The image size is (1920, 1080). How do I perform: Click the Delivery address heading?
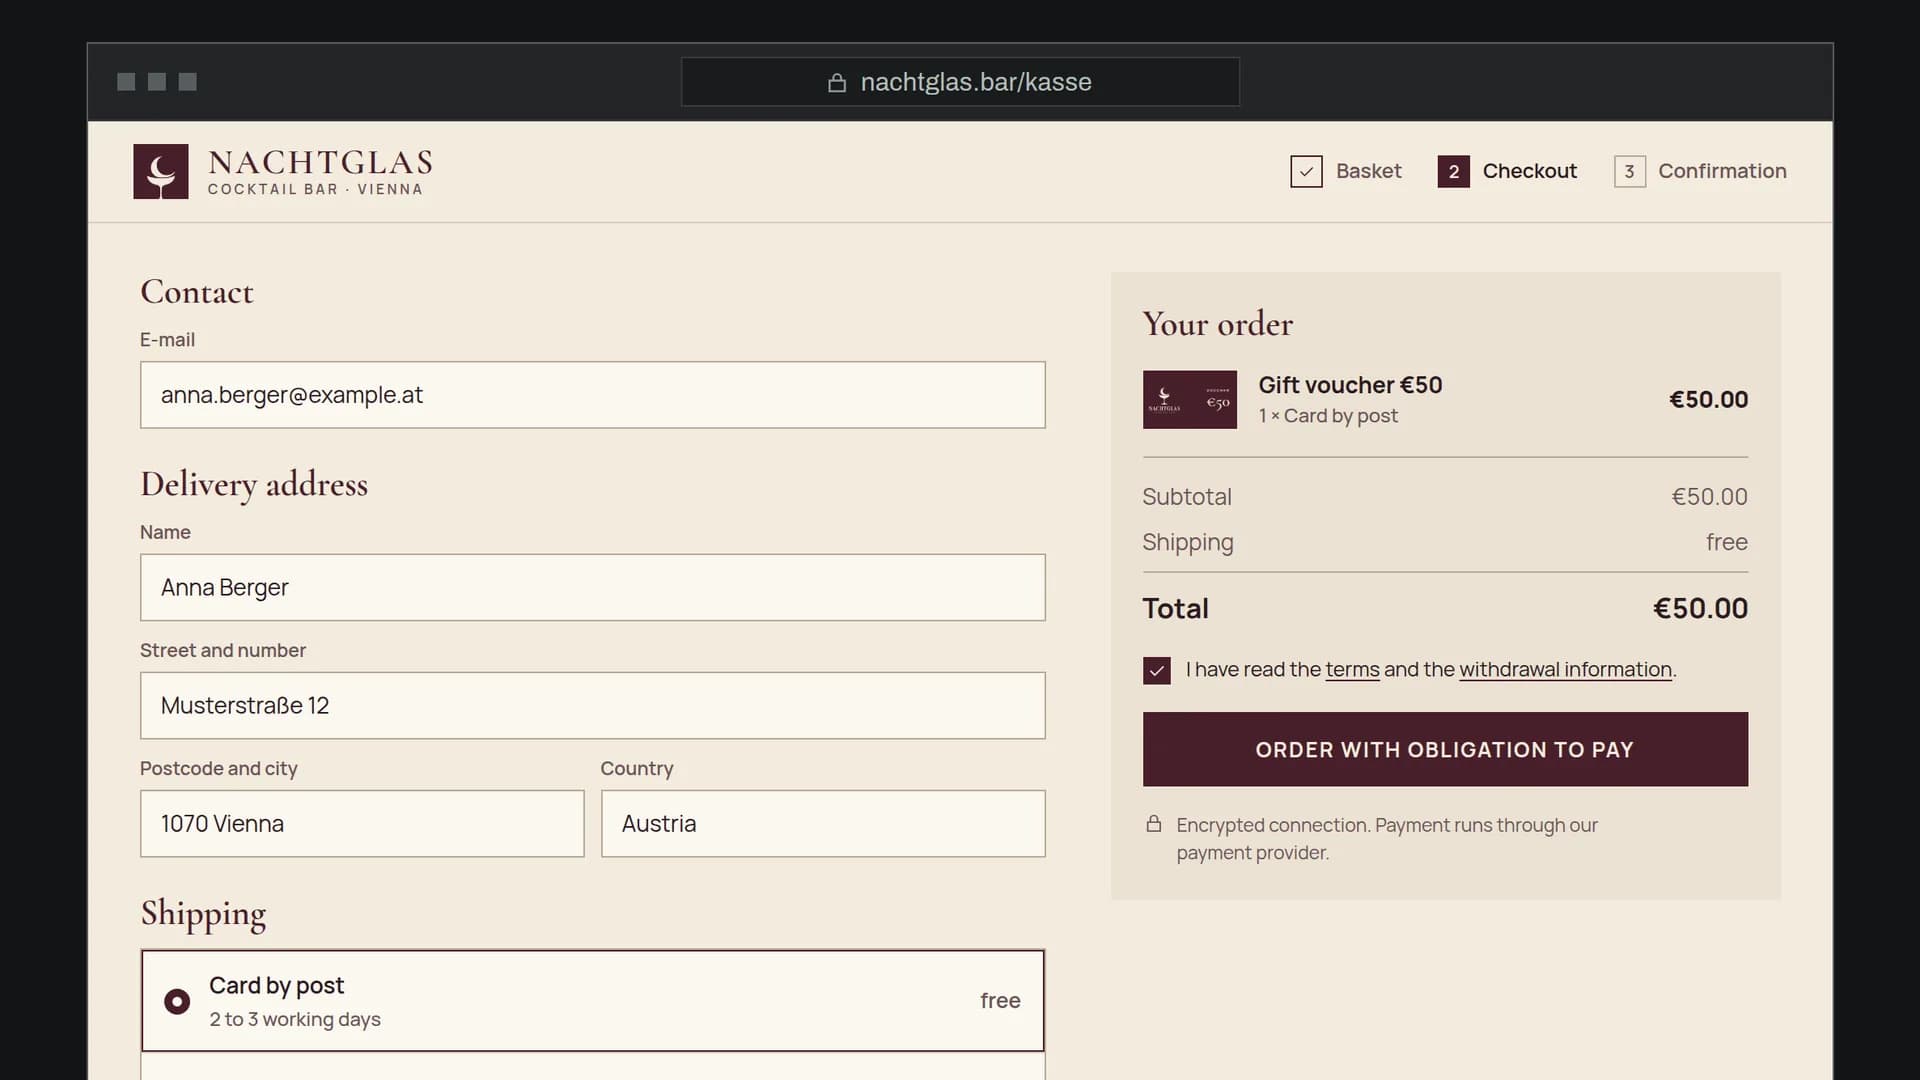point(254,484)
